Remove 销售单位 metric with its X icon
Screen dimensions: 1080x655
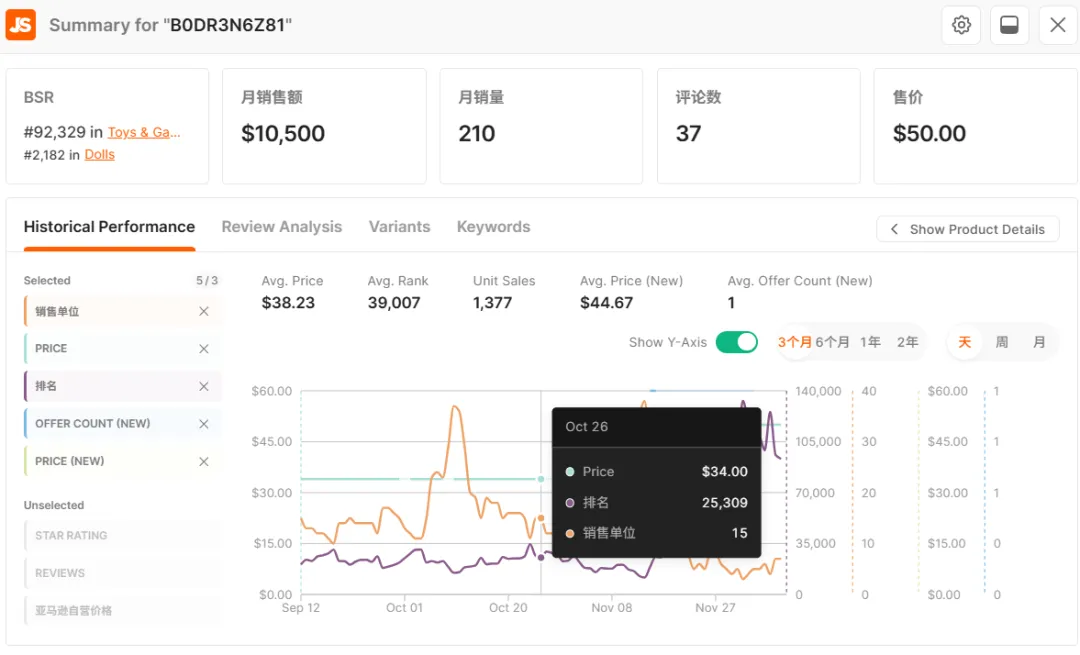(204, 311)
